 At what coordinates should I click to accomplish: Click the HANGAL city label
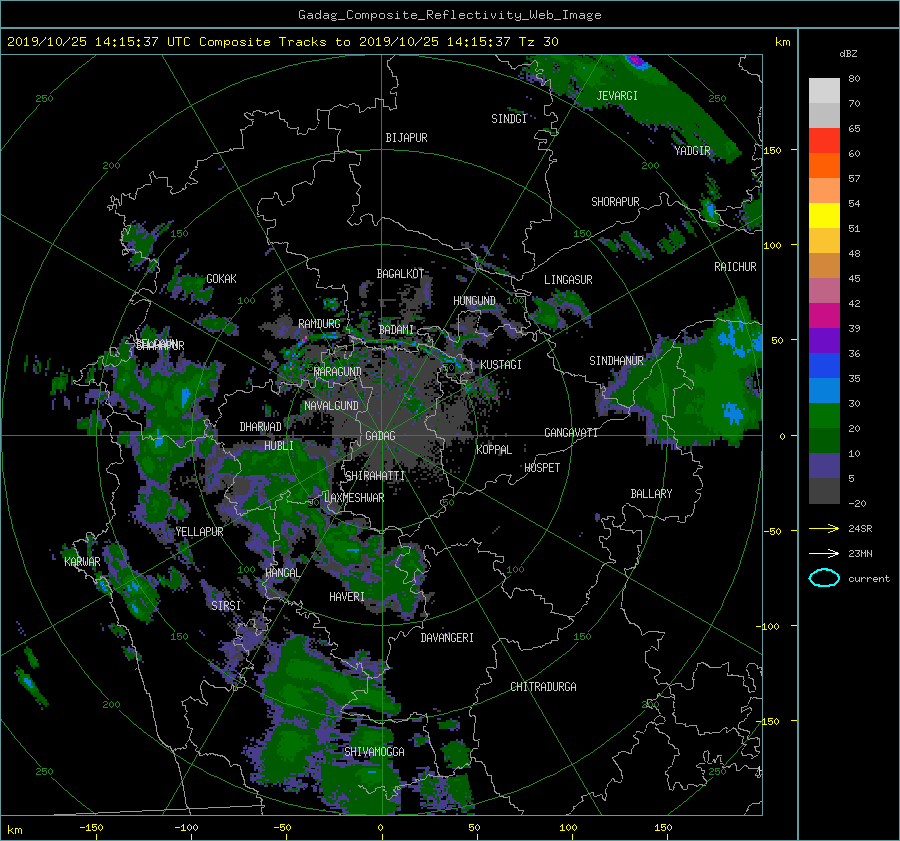point(282,573)
